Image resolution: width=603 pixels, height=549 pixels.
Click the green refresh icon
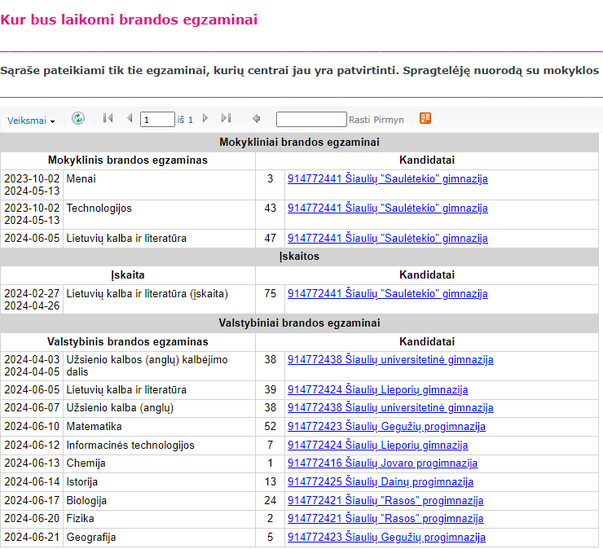point(78,118)
